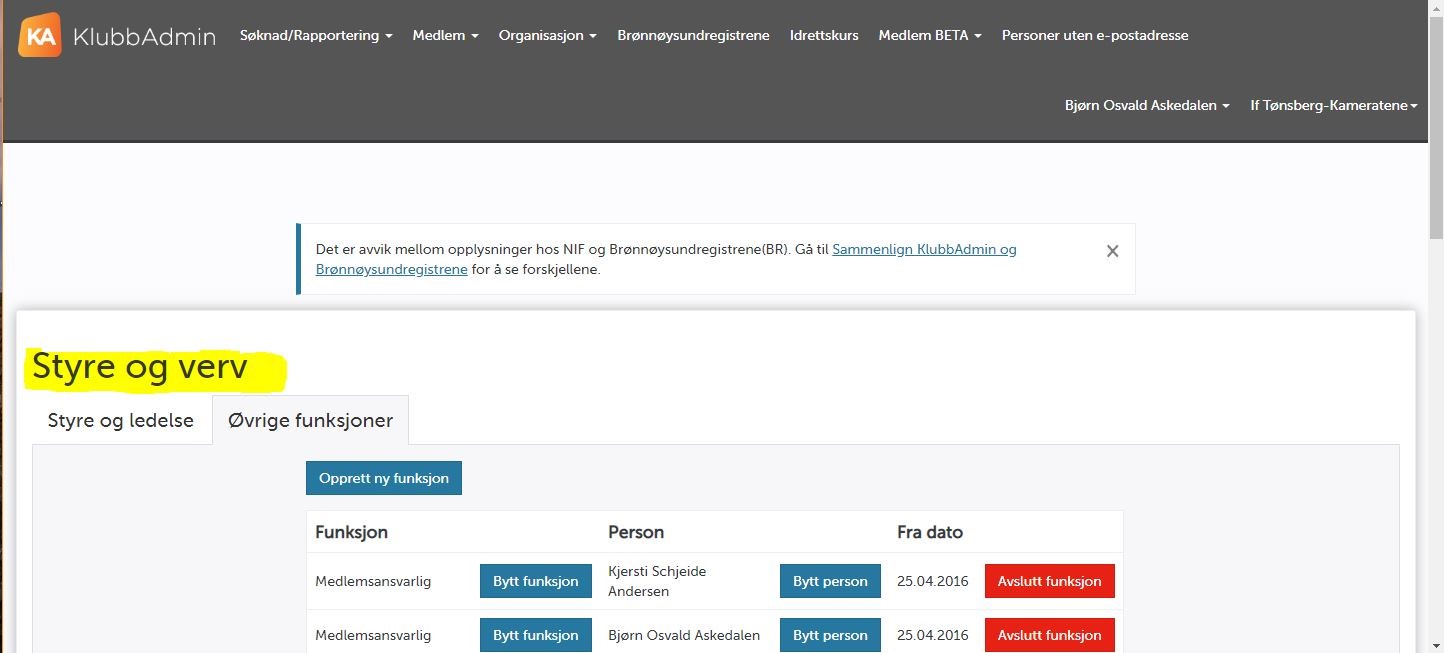1444x653 pixels.
Task: Open Brønnøysundregistrene menu item
Action: point(693,35)
